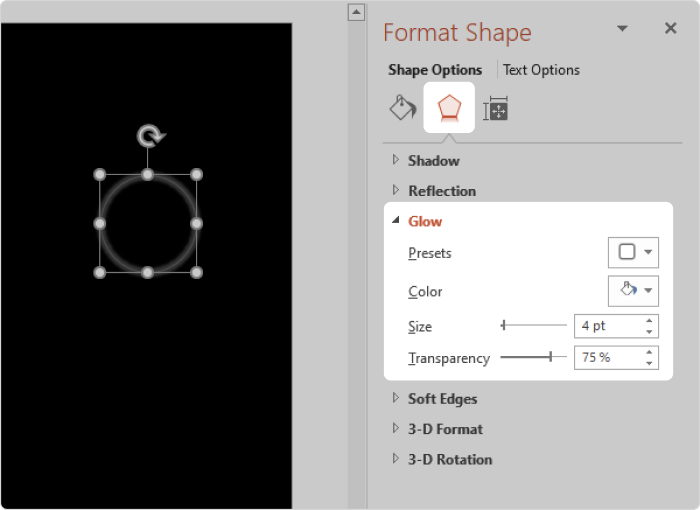The image size is (700, 510).
Task: Decrease glow Size with down spinner
Action: pyautogui.click(x=649, y=332)
